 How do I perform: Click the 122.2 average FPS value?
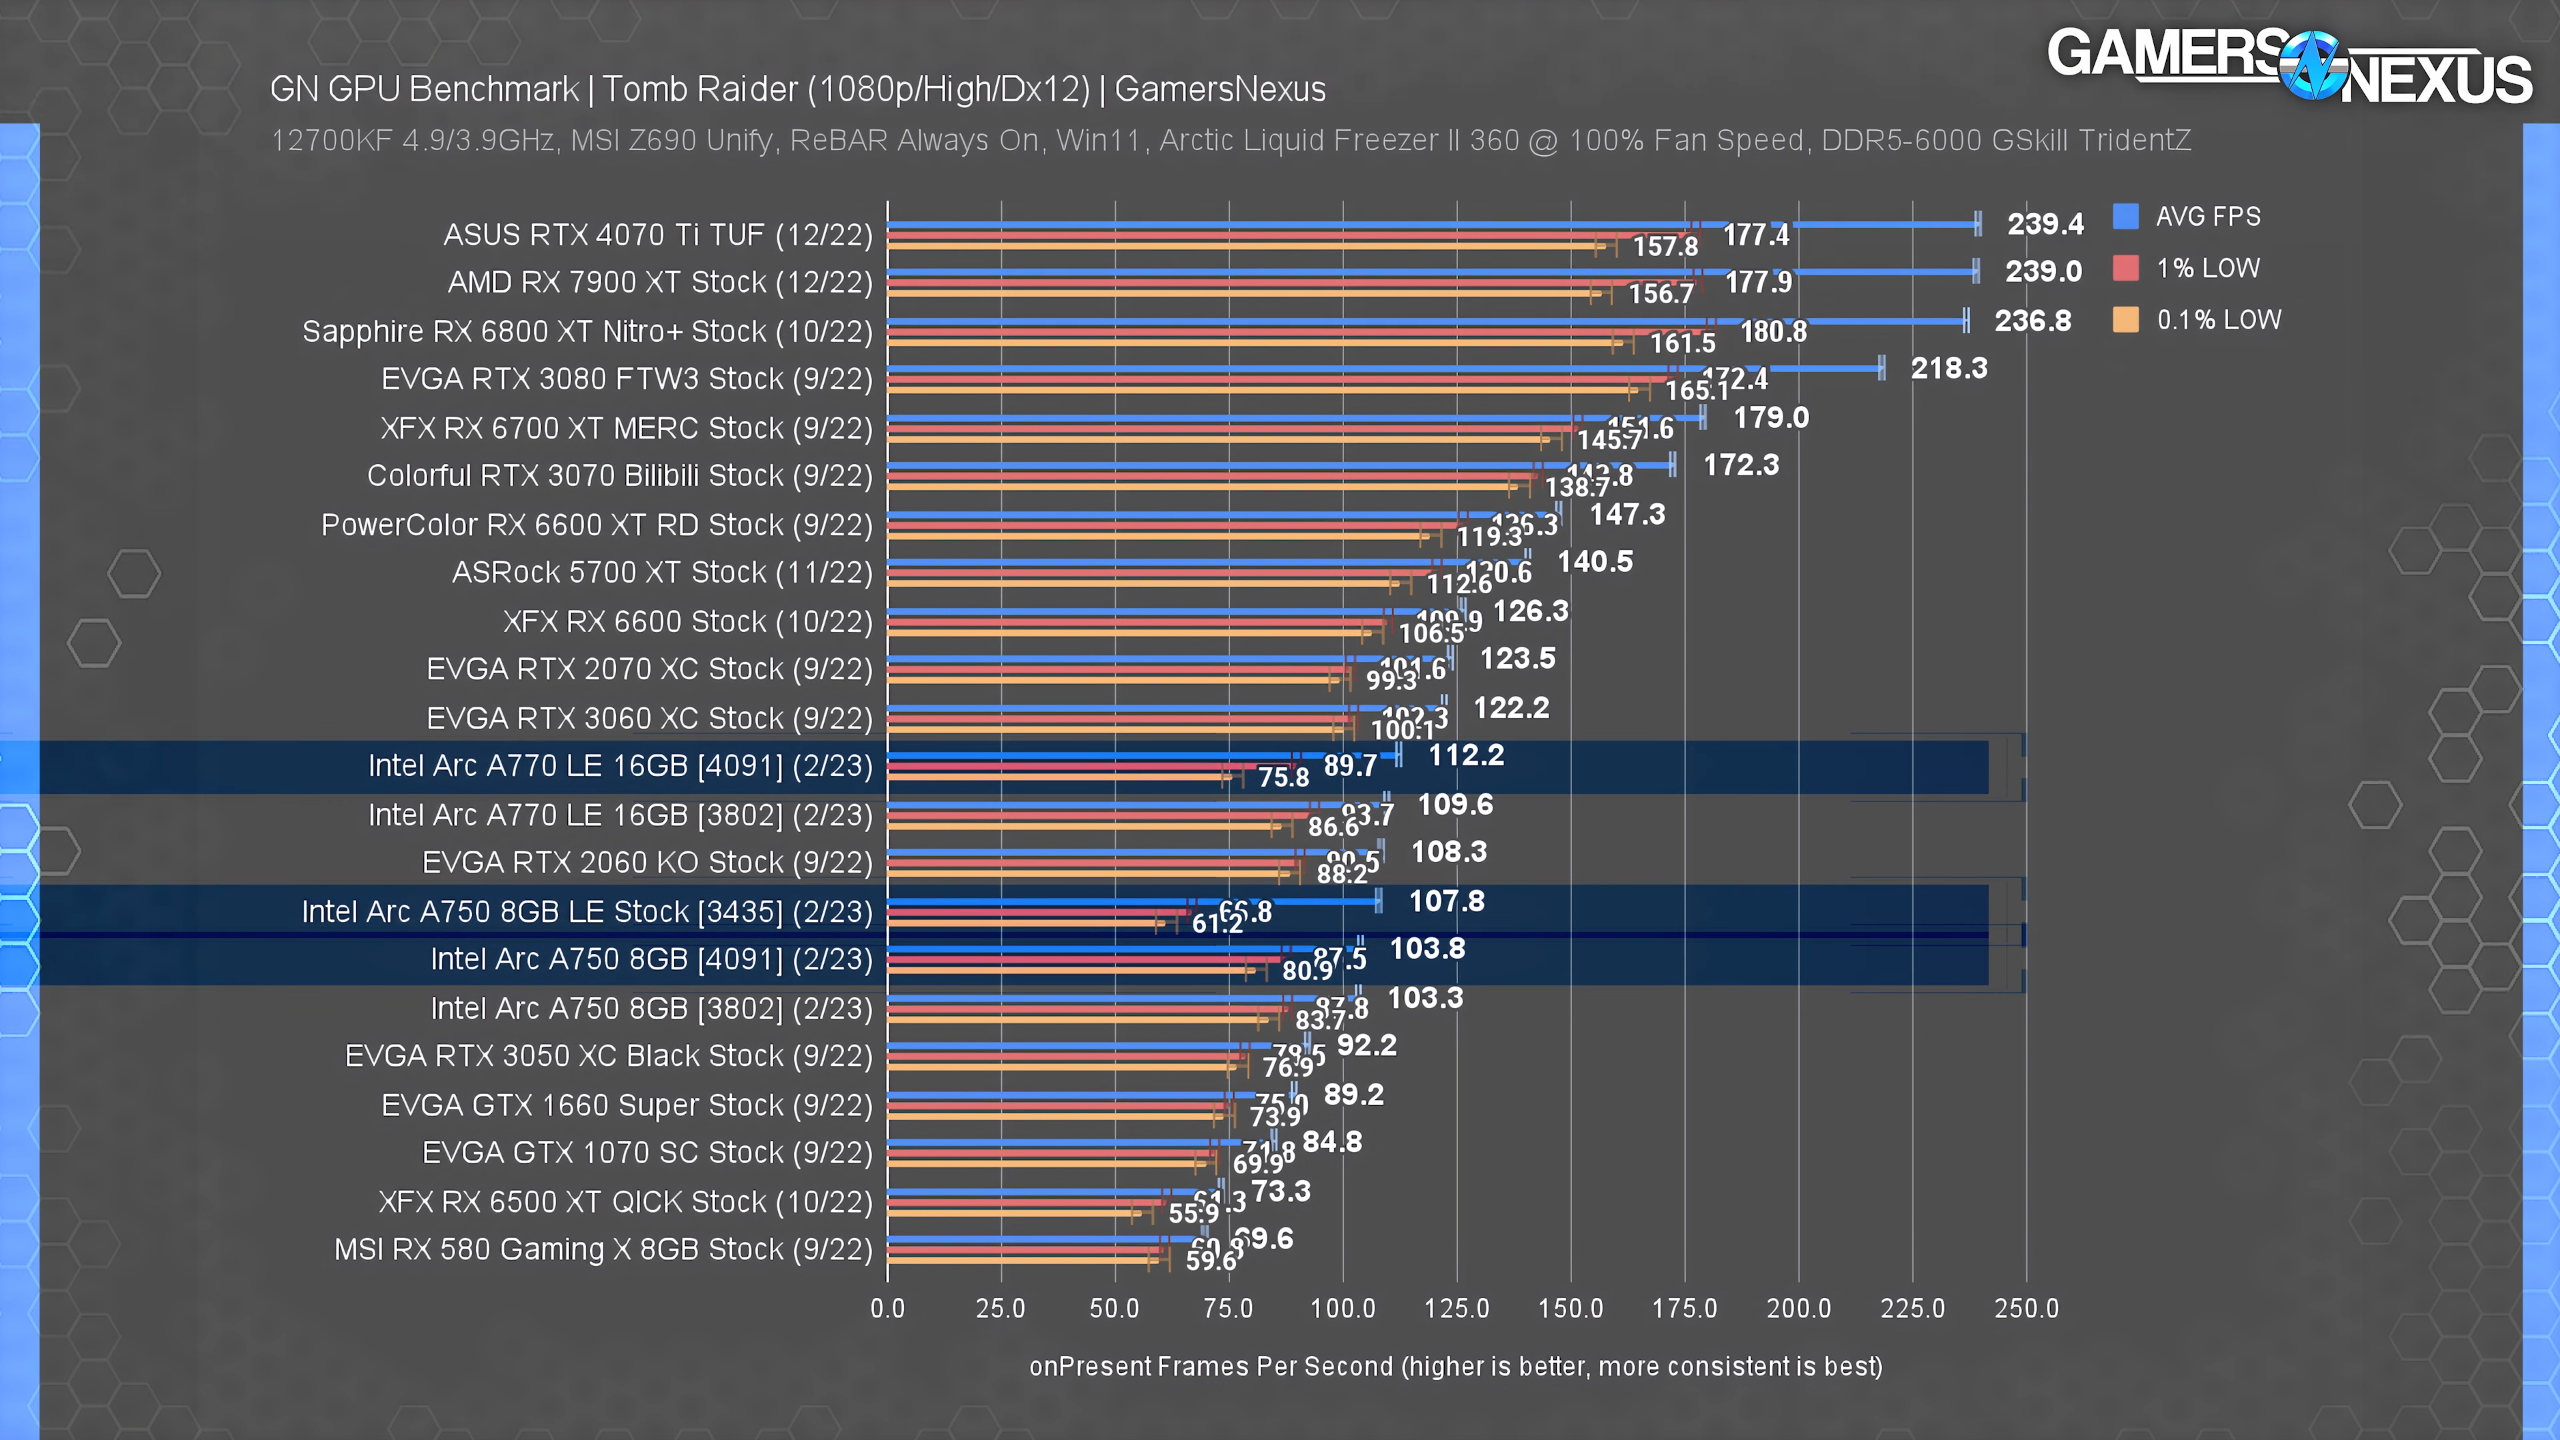[x=1511, y=708]
